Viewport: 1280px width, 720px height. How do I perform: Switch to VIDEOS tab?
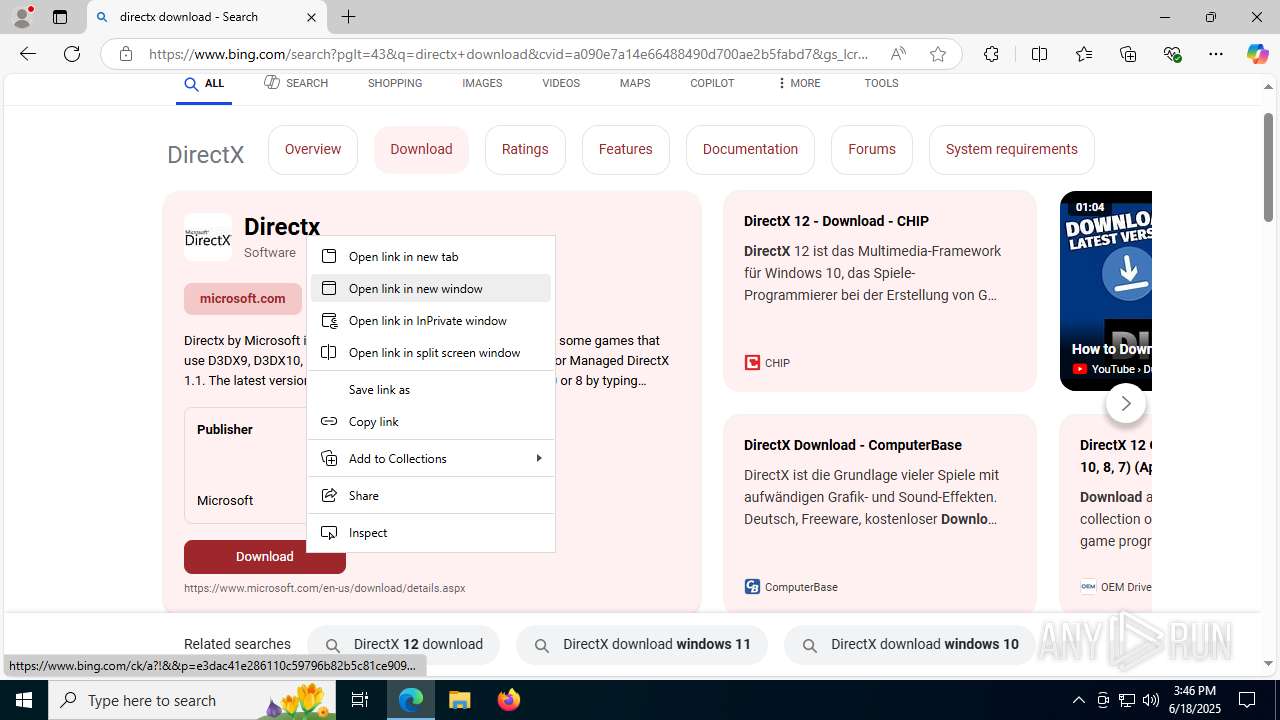561,84
